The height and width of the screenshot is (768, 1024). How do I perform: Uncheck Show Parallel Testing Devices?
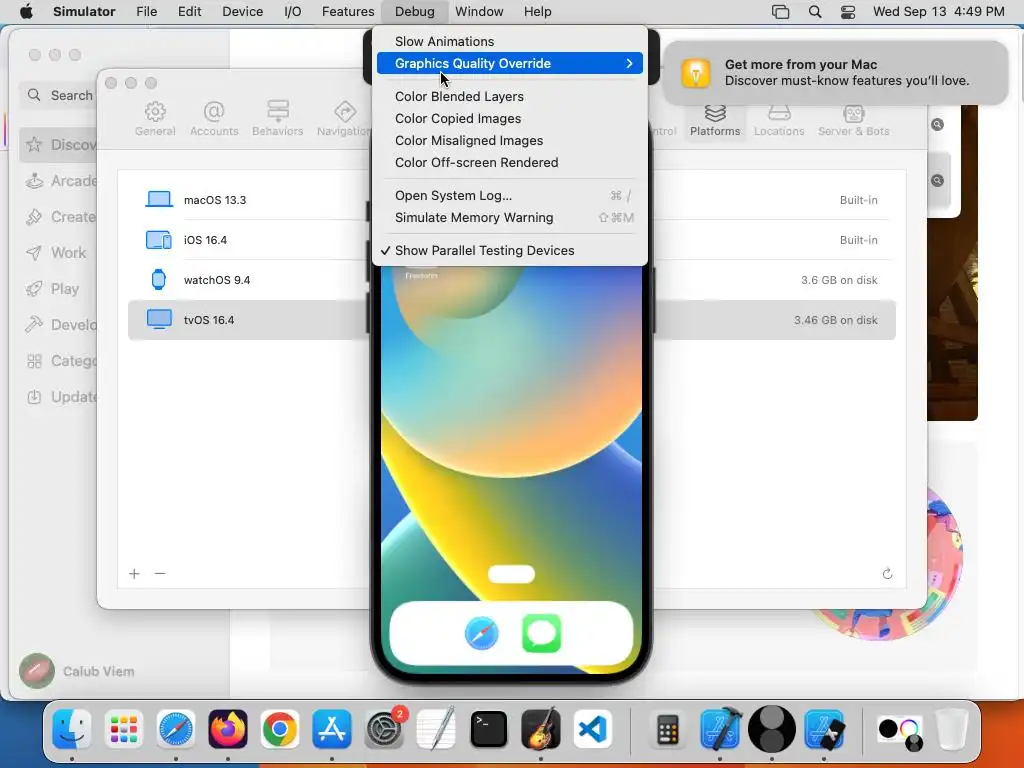(509, 250)
